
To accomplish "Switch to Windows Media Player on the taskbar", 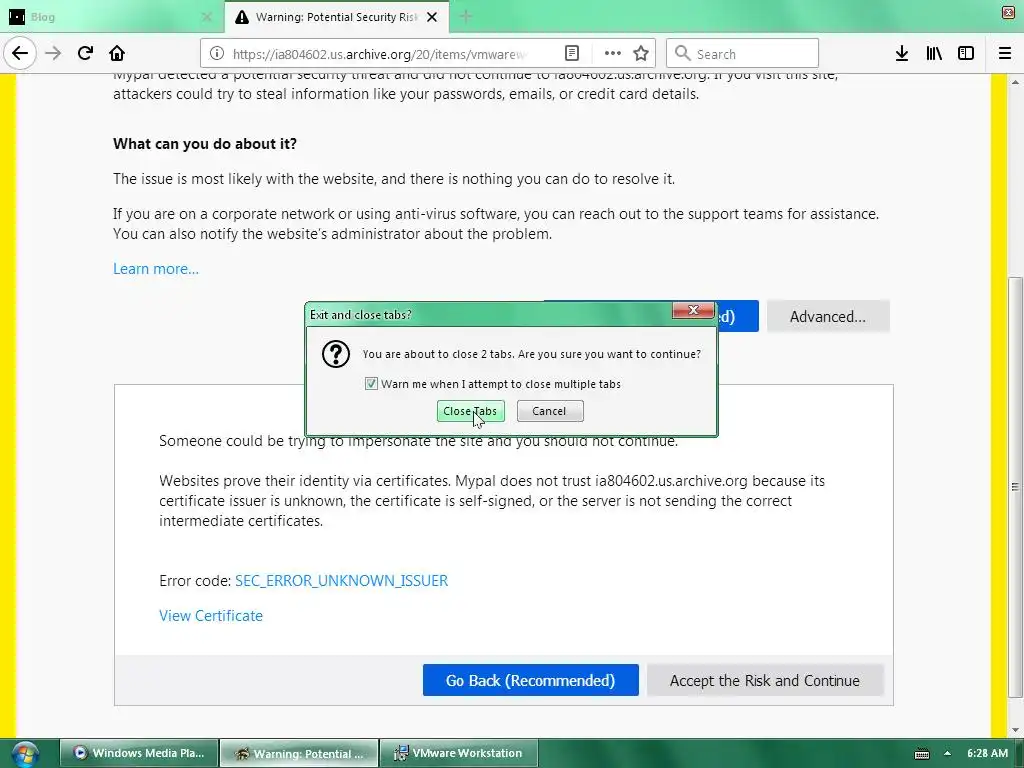I will (138, 753).
